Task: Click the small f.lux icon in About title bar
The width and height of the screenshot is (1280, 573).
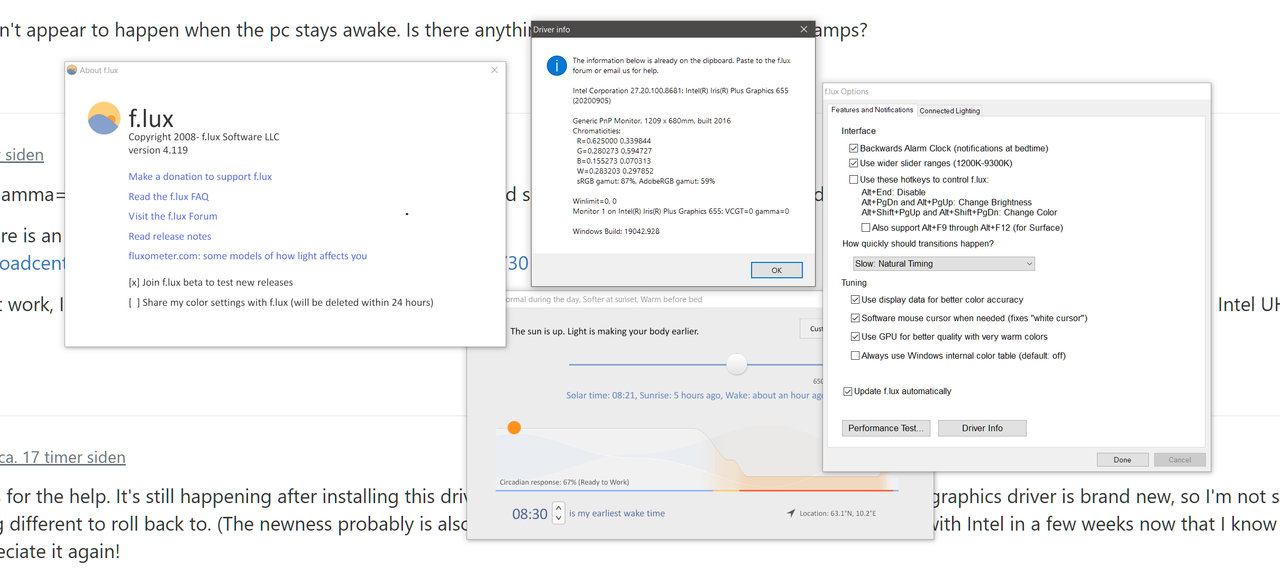Action: tap(72, 70)
